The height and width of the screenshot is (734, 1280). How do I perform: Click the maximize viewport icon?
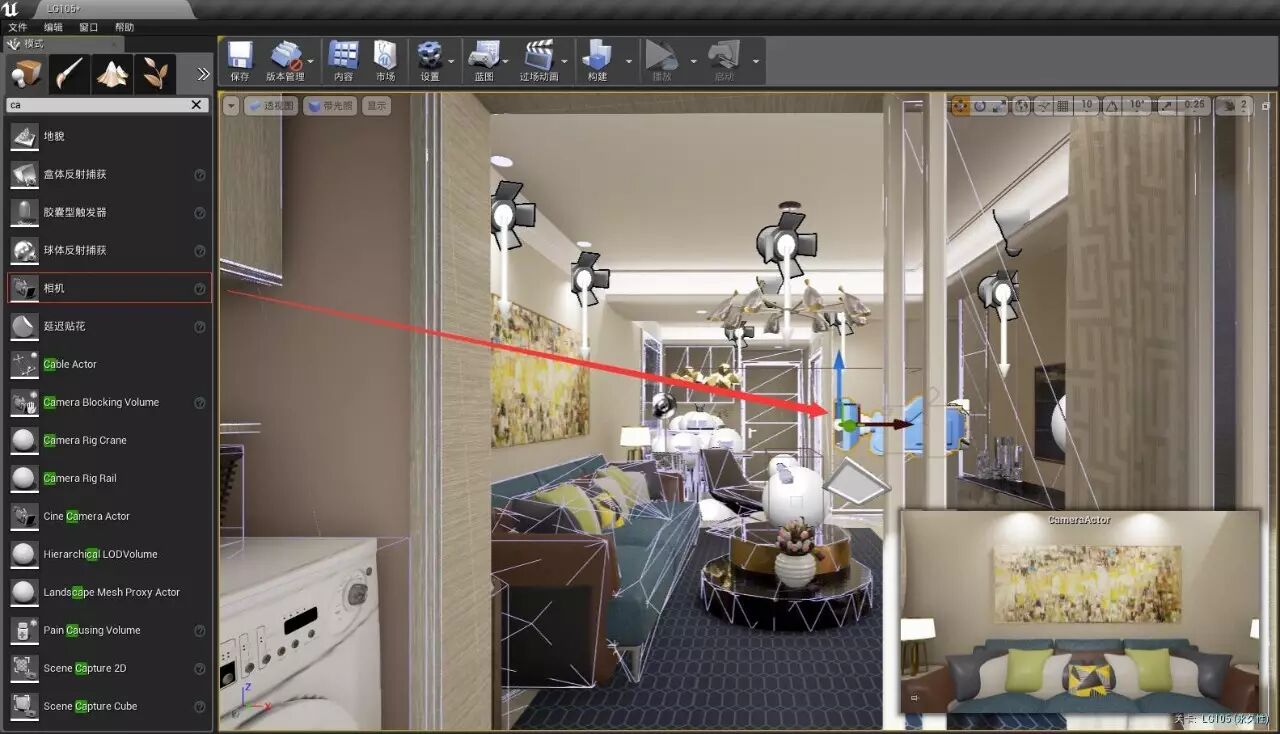coord(1266,106)
